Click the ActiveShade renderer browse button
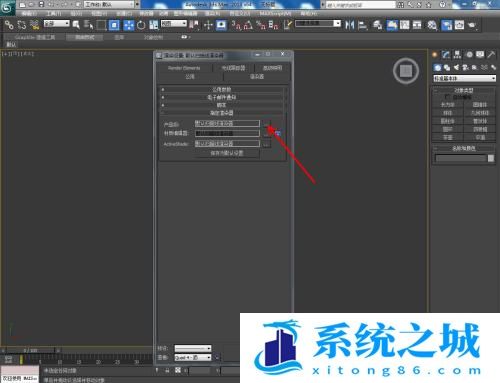Viewport: 500px width, 383px height. click(x=266, y=144)
